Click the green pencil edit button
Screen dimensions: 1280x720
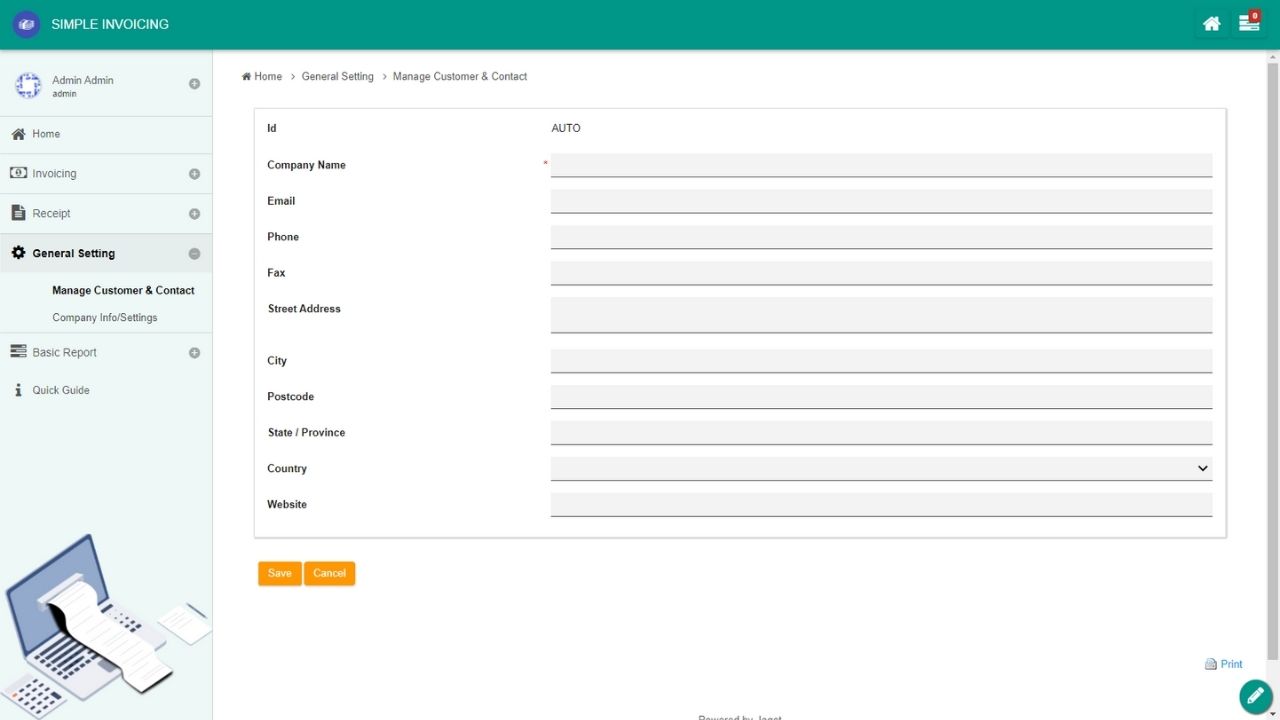[1255, 695]
